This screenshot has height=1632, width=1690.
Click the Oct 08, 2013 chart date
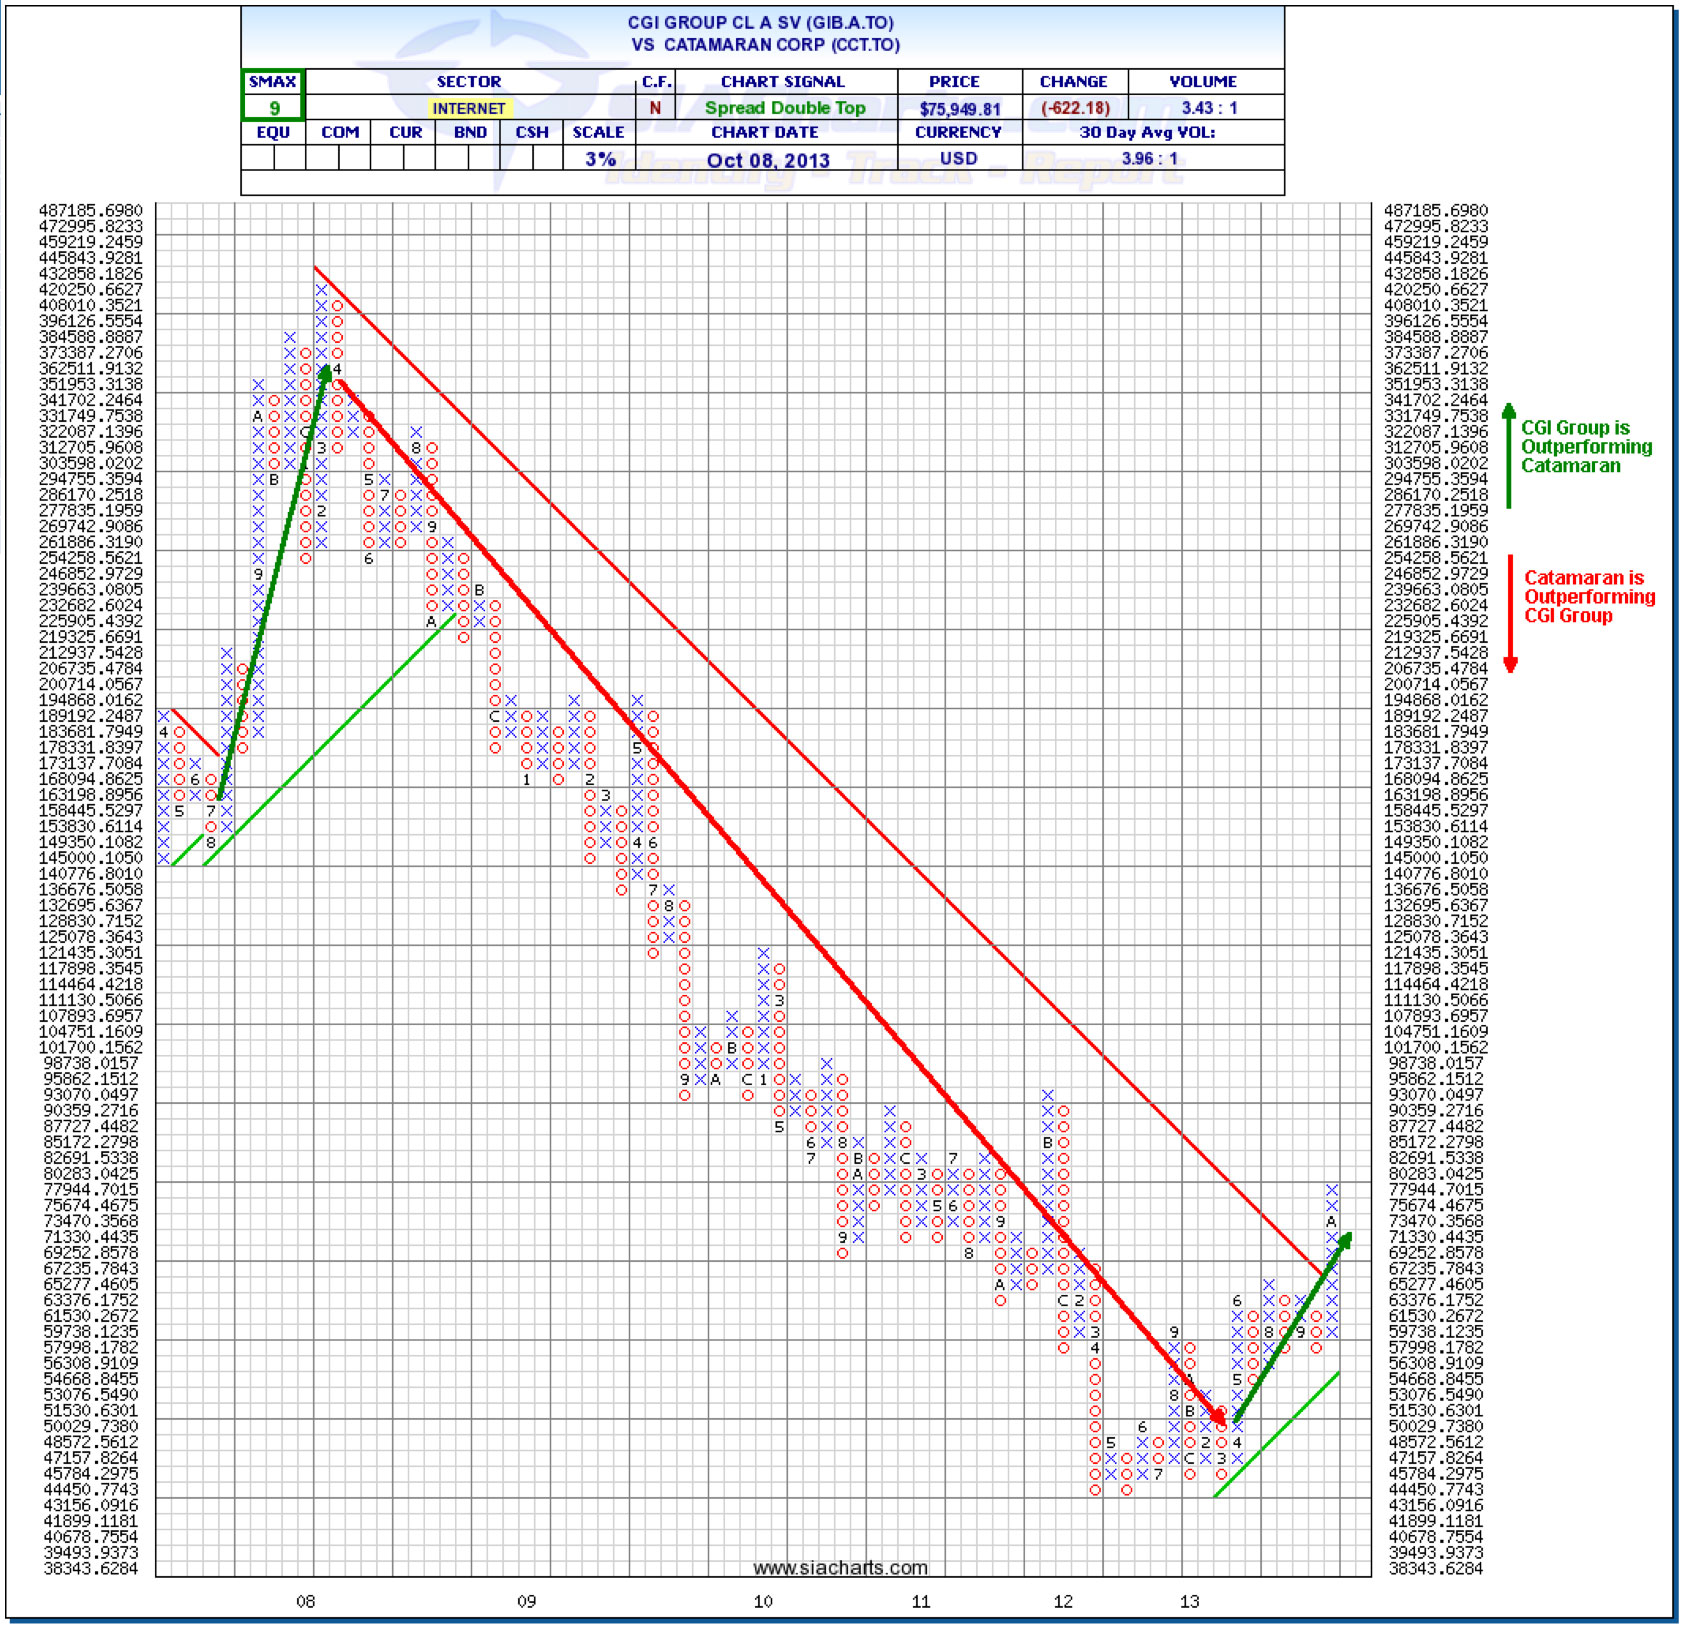pos(767,160)
